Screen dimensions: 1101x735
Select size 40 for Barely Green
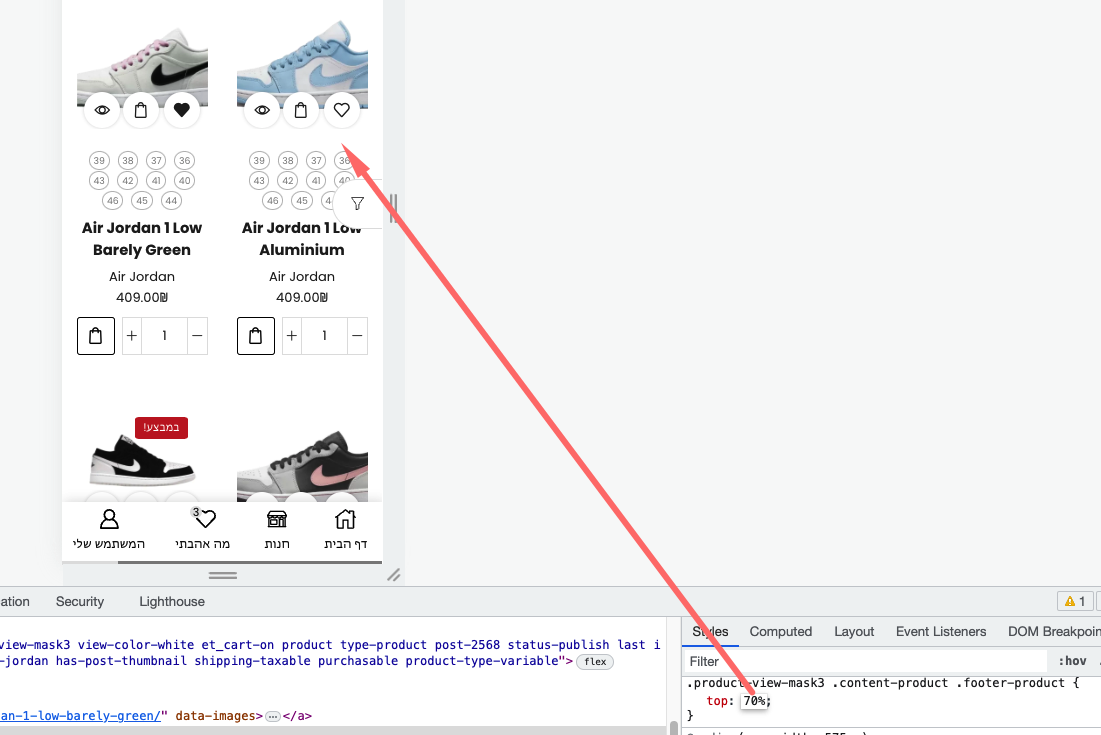pyautogui.click(x=185, y=181)
